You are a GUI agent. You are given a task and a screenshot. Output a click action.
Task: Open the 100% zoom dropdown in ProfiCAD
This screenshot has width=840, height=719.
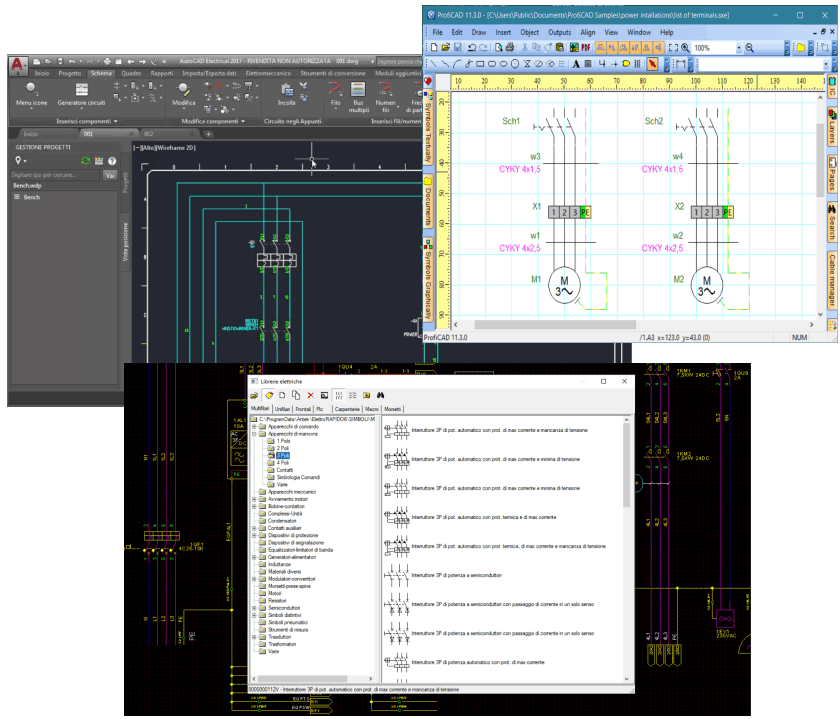click(x=739, y=48)
